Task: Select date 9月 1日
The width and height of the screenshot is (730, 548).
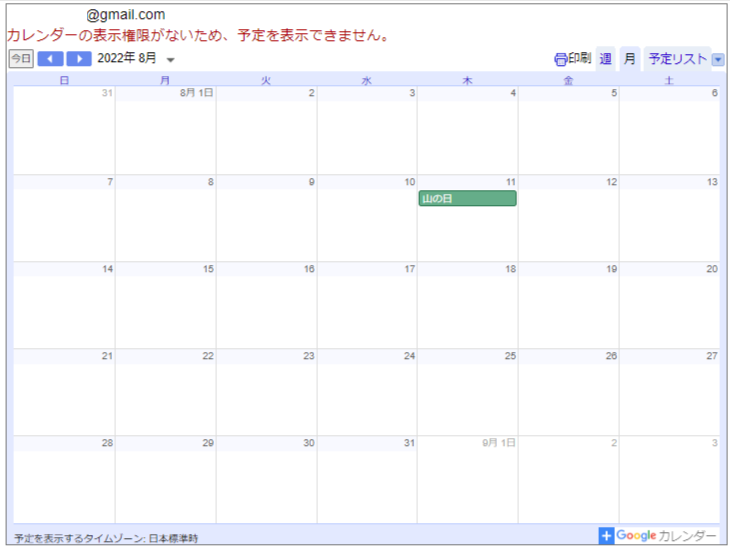Action: (499, 443)
